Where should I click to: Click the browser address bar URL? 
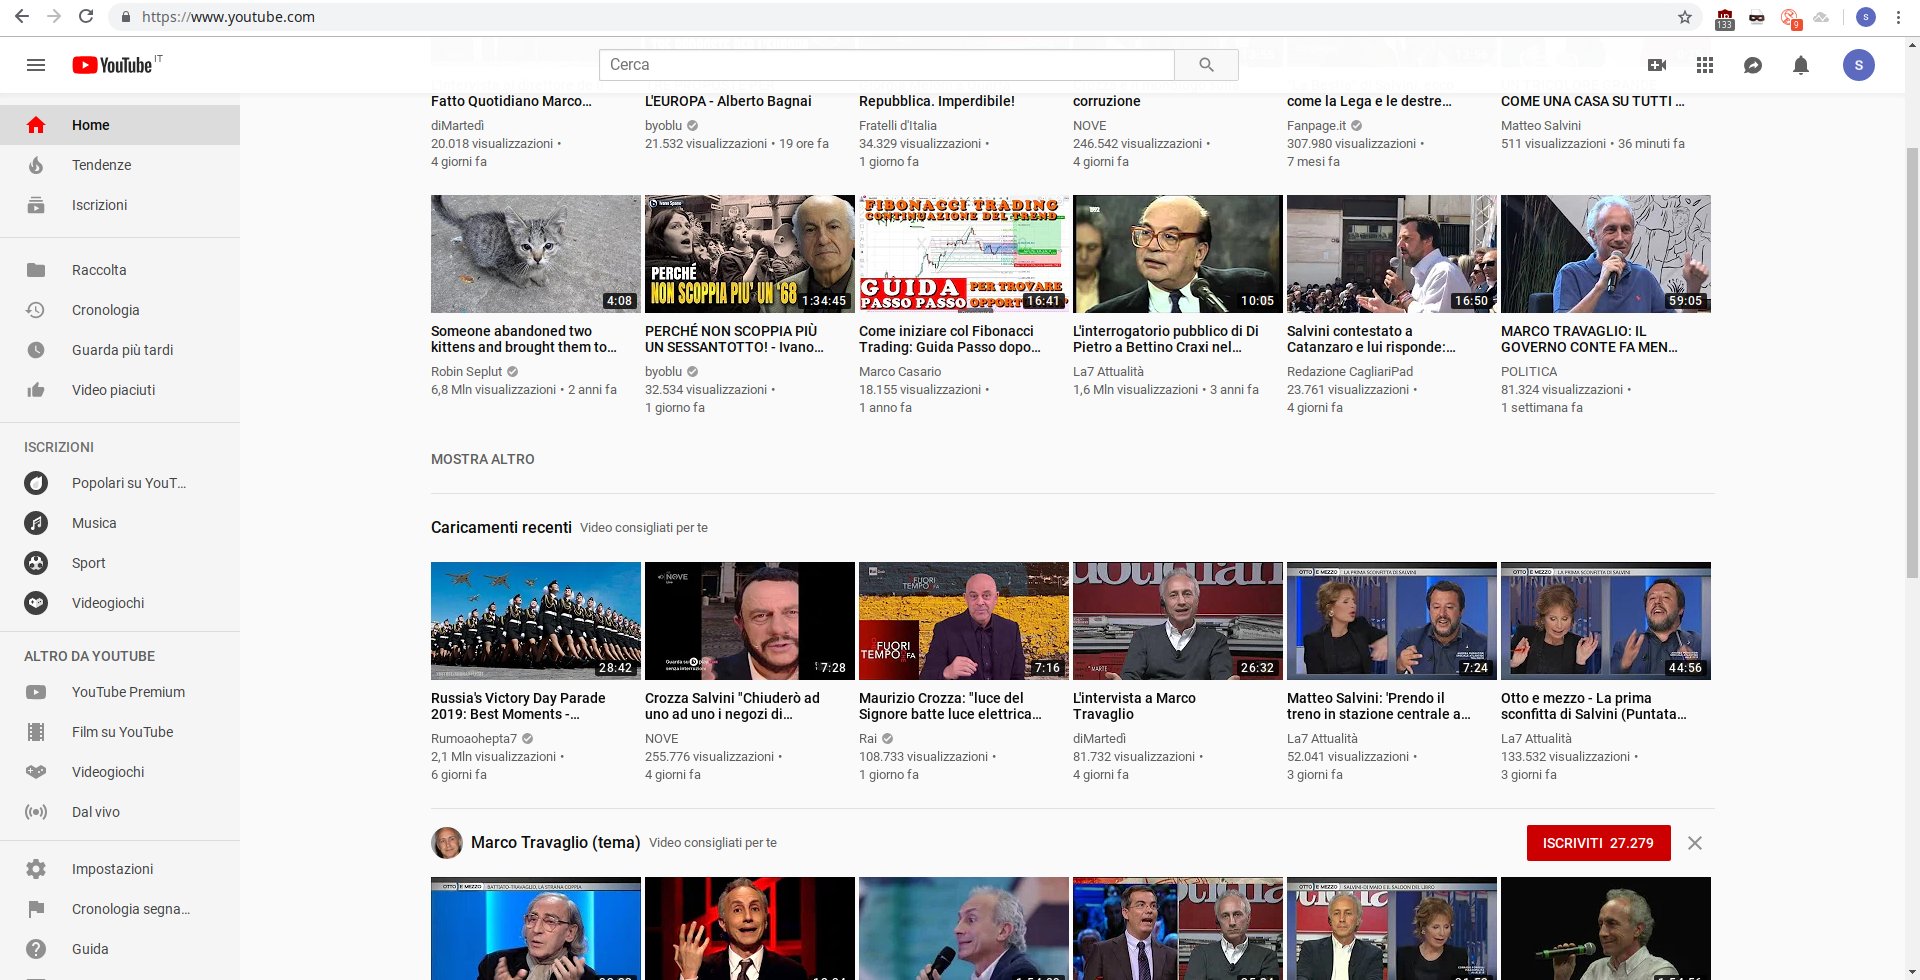228,17
